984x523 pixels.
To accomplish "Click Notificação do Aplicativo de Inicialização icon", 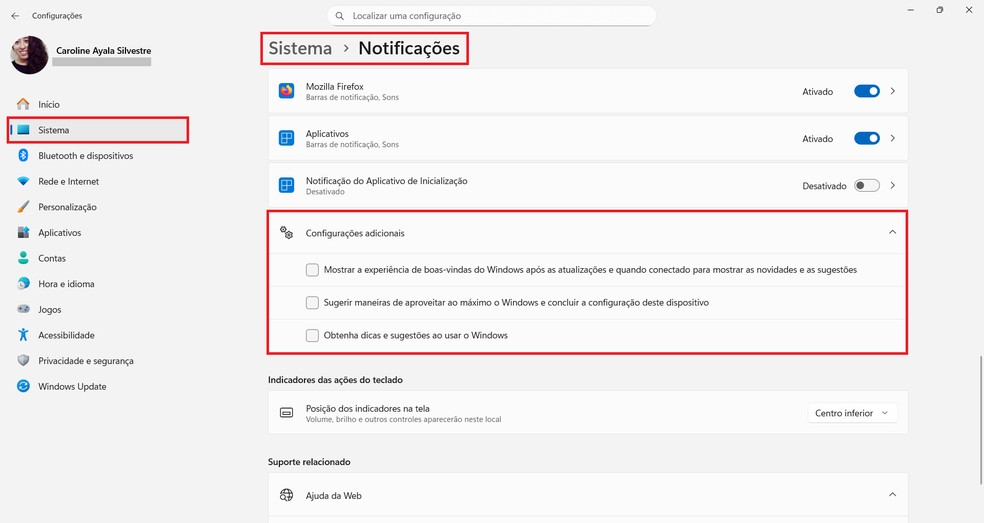I will point(287,185).
